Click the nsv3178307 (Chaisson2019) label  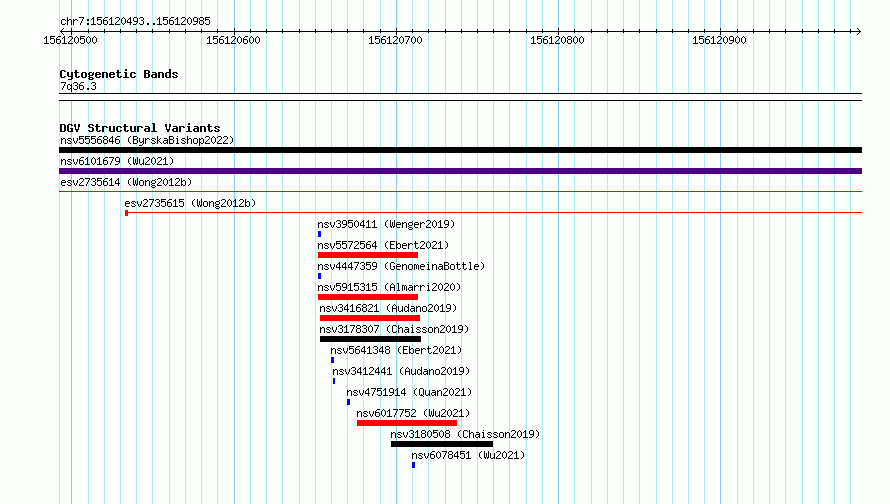click(x=394, y=329)
